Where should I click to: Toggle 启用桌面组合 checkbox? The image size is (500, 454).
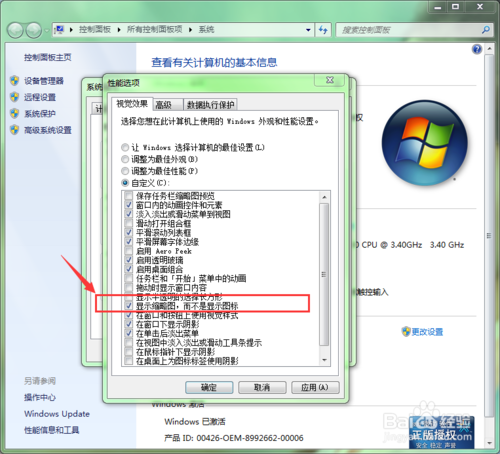(129, 269)
